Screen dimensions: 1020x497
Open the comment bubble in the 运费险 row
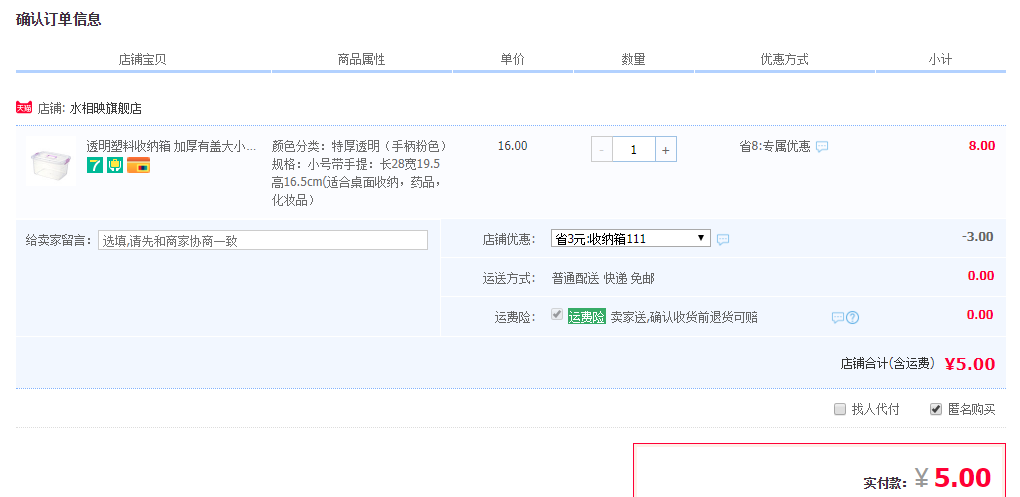pos(838,317)
